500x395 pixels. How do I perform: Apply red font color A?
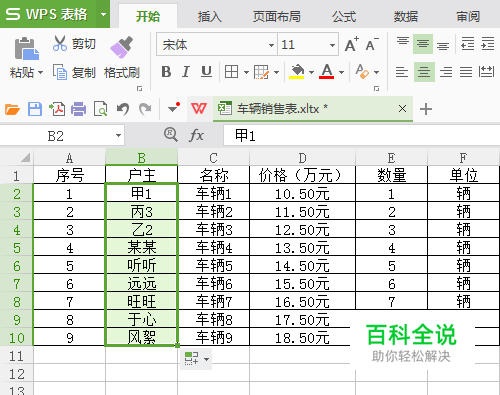[x=327, y=71]
